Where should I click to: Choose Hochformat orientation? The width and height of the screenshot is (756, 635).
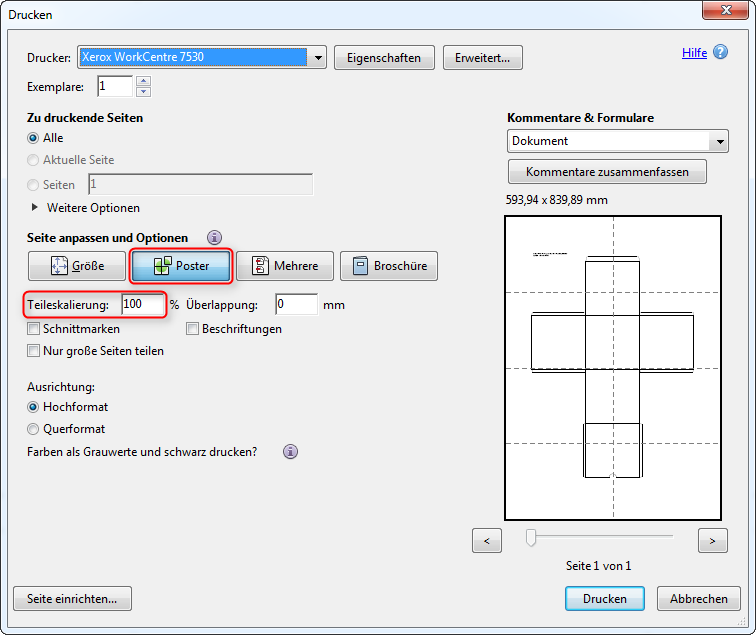(x=33, y=407)
